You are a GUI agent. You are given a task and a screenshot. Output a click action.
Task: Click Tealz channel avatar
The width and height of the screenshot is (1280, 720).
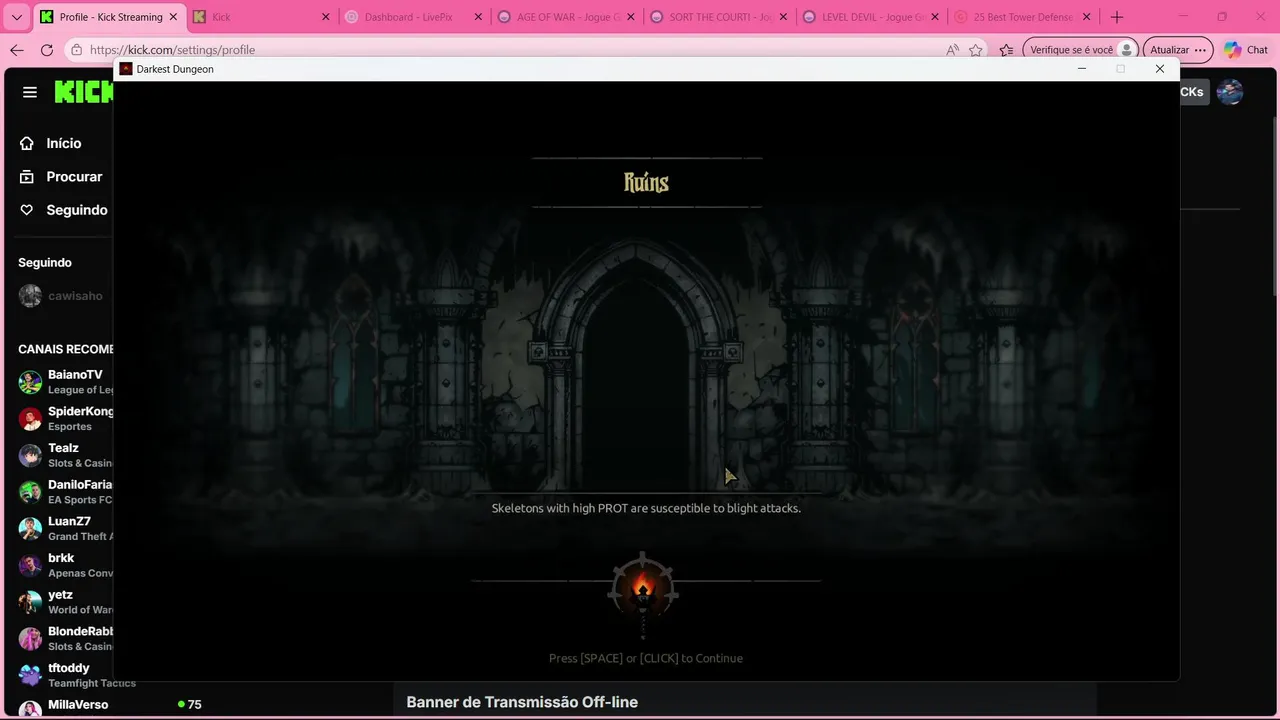click(30, 455)
